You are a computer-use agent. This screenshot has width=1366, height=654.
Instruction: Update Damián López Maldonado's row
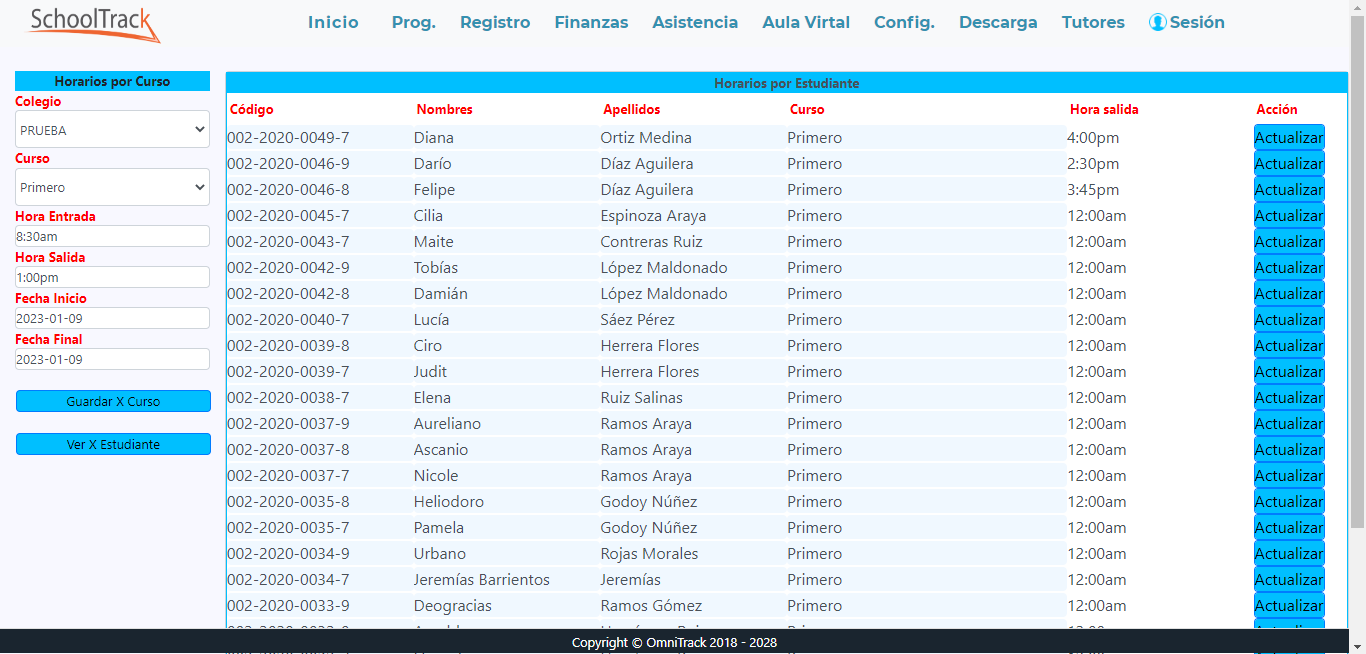pos(1289,294)
